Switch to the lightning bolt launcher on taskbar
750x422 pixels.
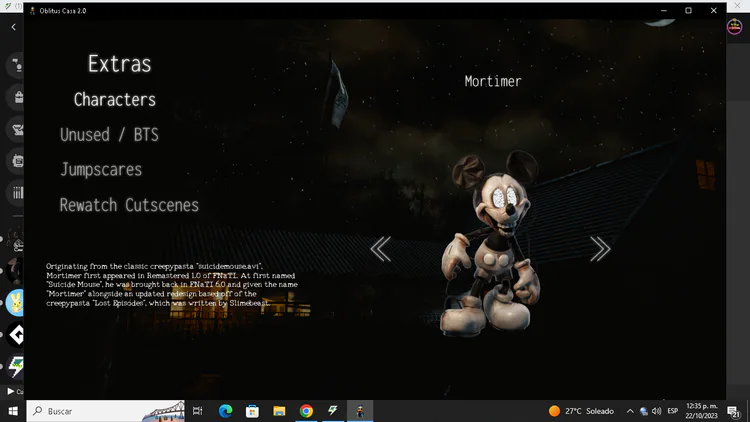tap(333, 411)
